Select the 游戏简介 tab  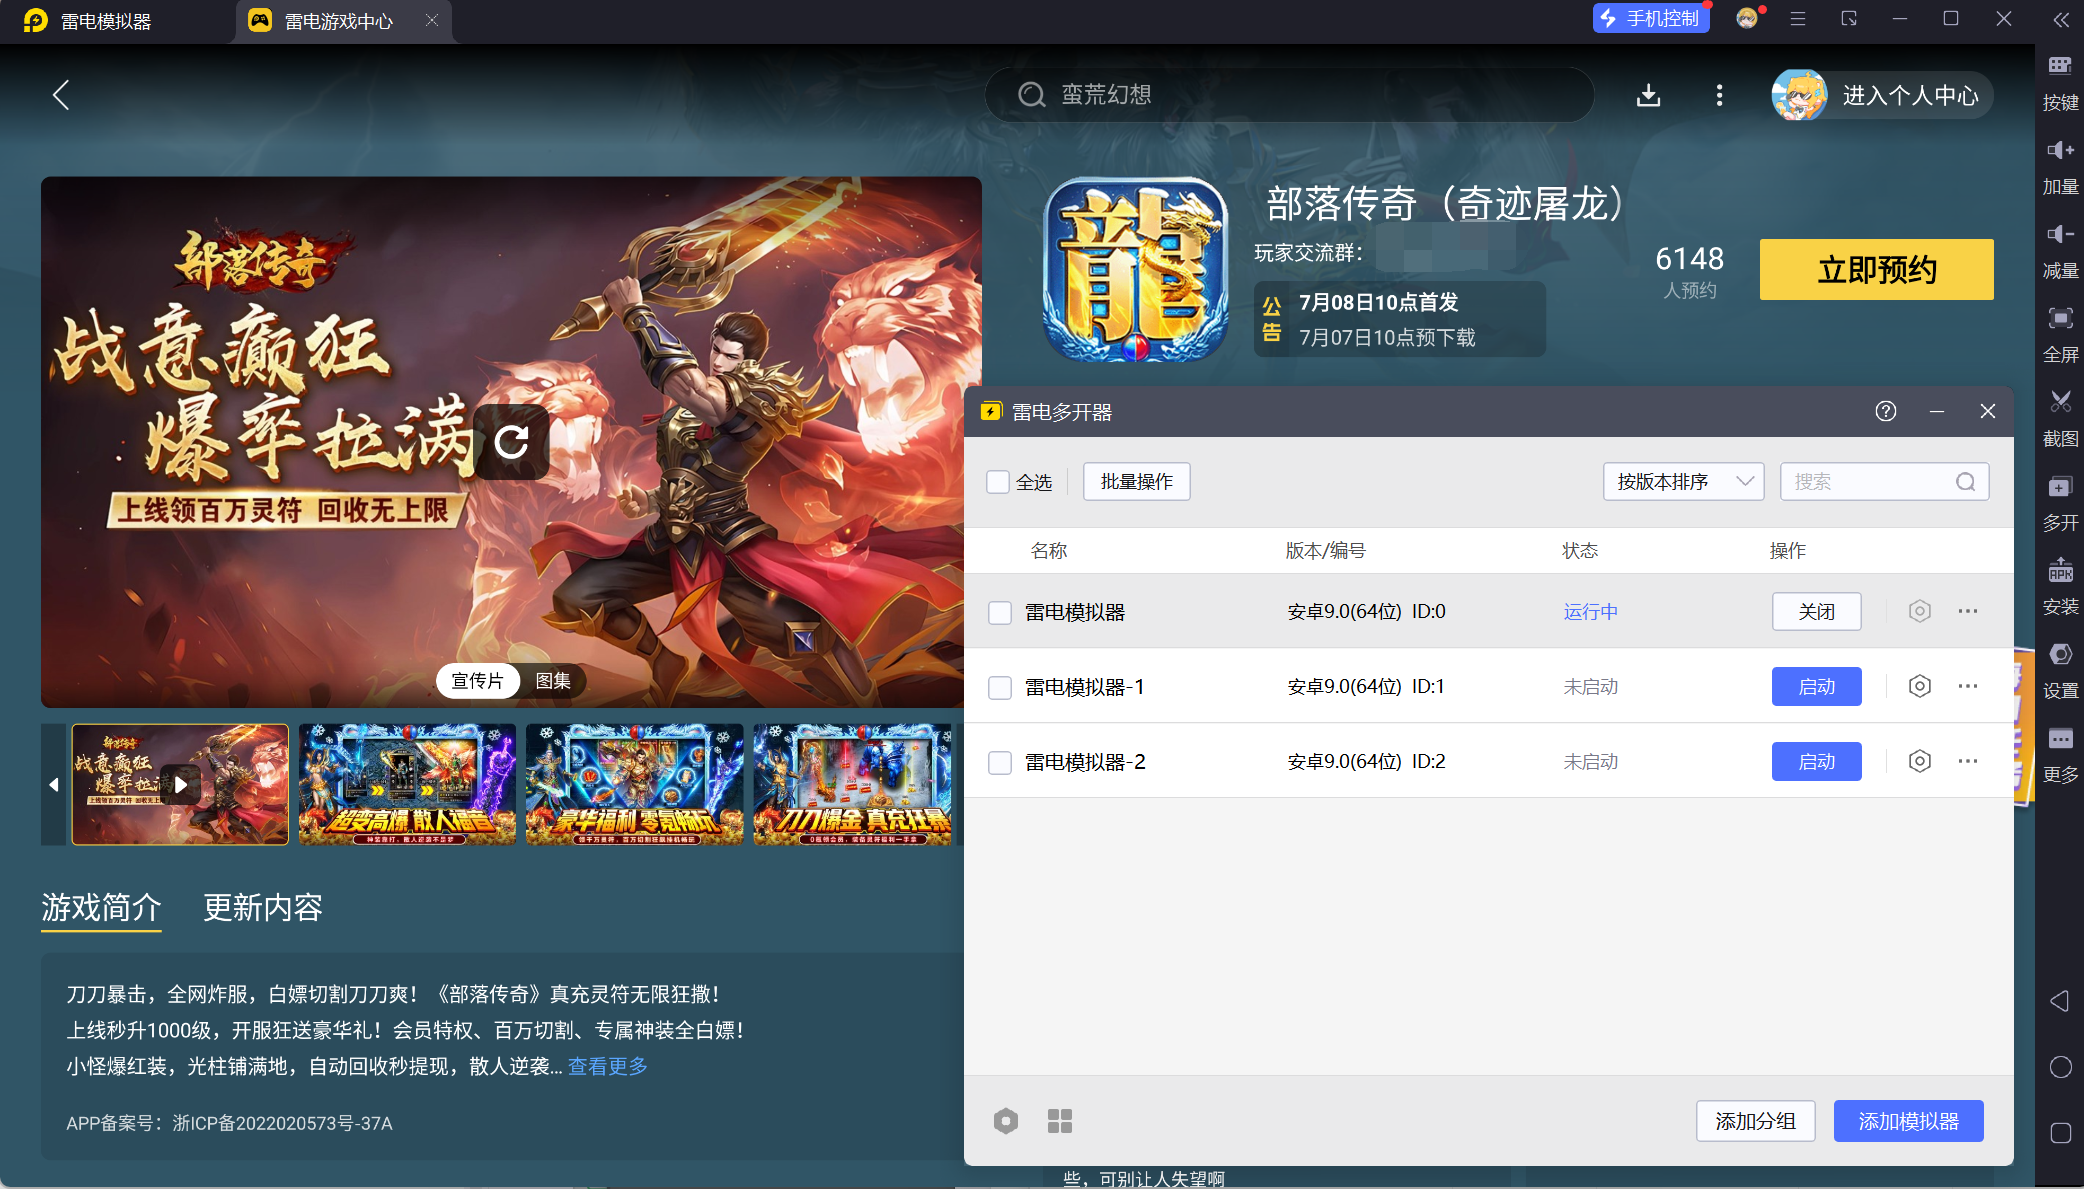click(101, 907)
